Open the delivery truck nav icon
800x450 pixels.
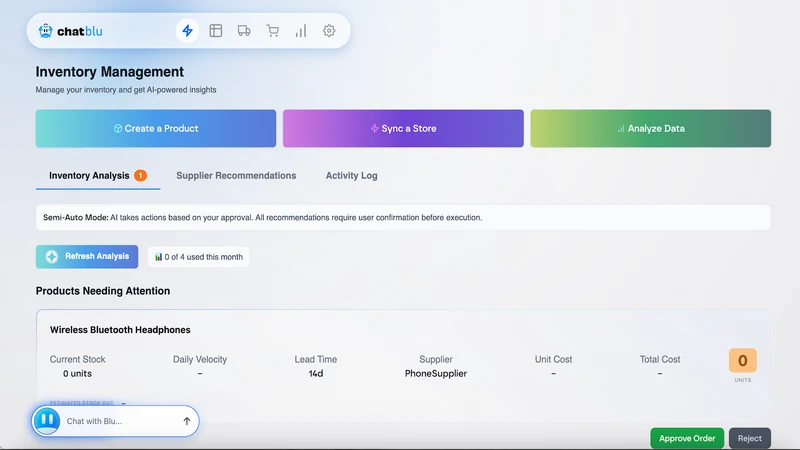click(x=244, y=31)
